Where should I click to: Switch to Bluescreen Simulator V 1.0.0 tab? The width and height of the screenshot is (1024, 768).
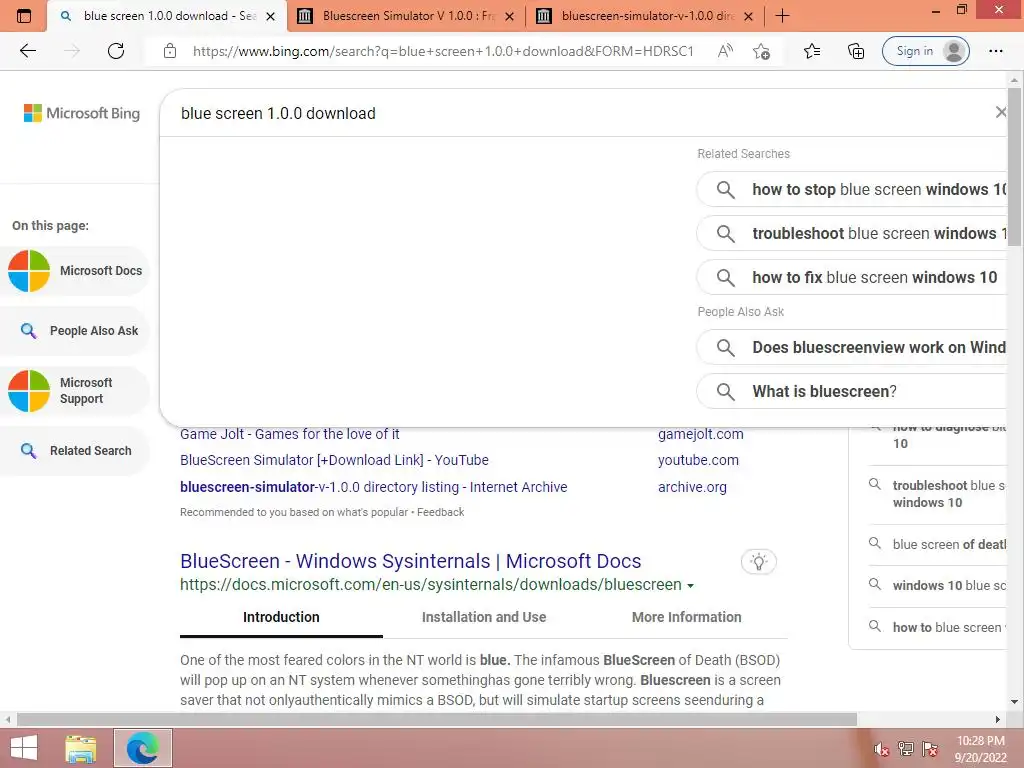(x=406, y=16)
